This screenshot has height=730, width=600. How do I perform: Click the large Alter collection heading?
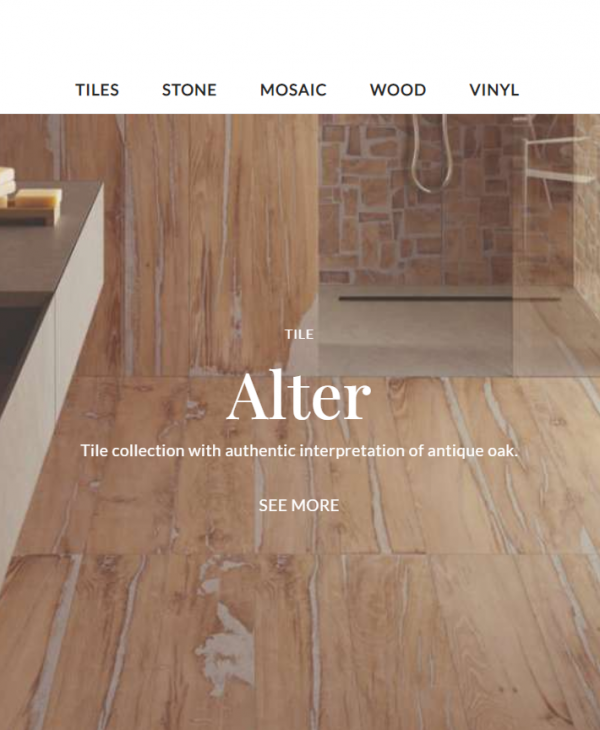click(x=299, y=397)
